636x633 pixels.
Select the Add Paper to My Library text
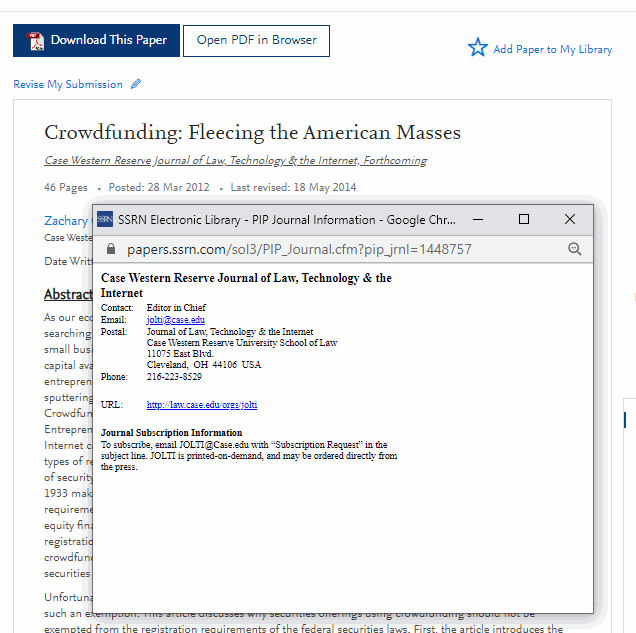click(552, 49)
